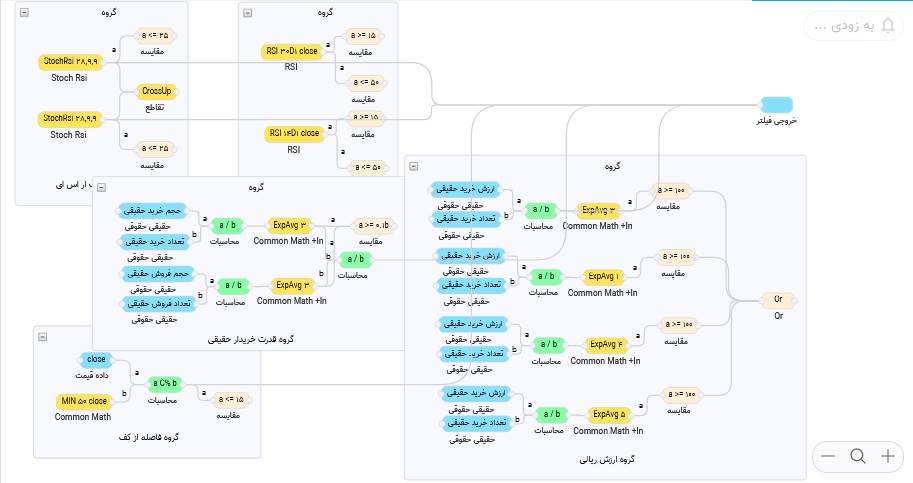Select the a <= ۱۵ comparison node
The width and height of the screenshot is (913, 483).
231,400
